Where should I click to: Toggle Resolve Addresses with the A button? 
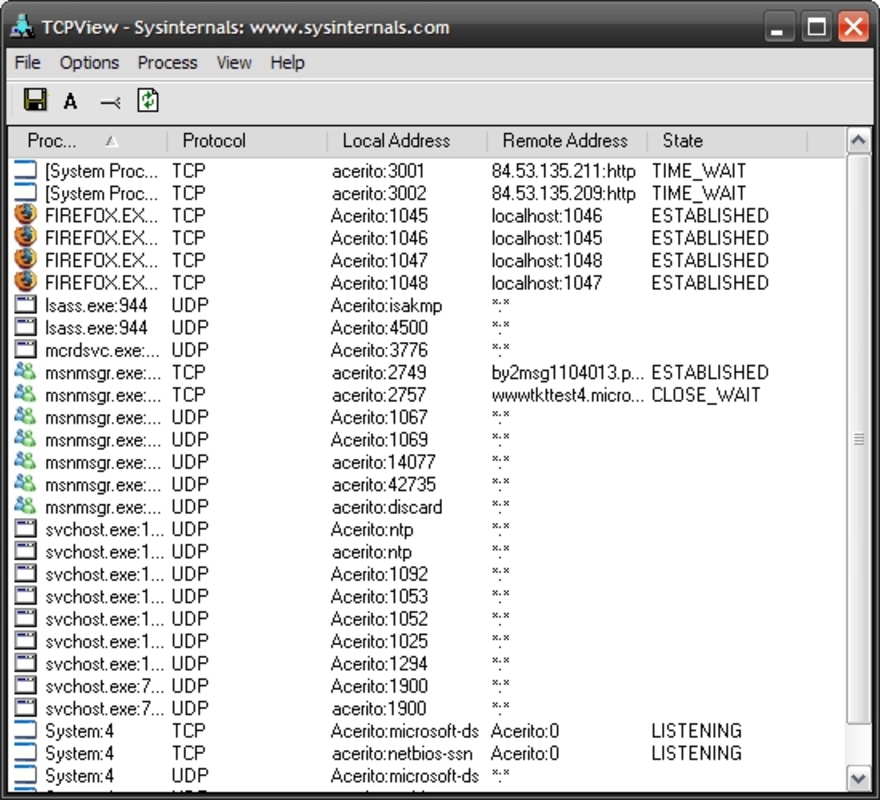click(70, 101)
